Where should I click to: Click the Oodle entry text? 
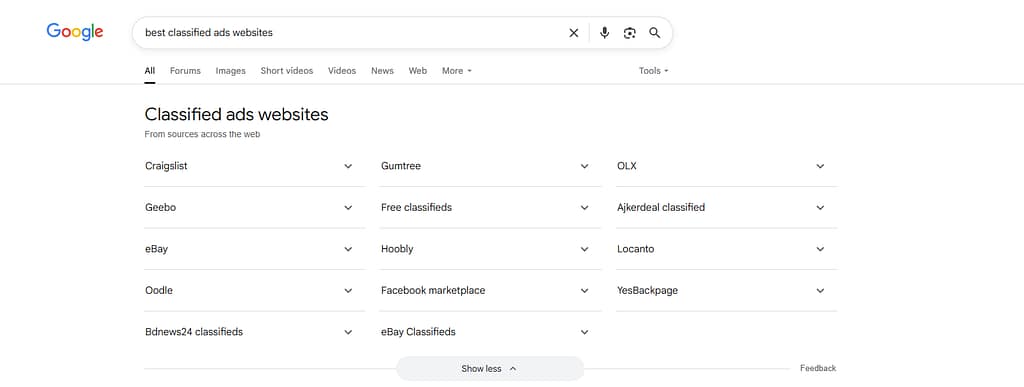(x=159, y=290)
